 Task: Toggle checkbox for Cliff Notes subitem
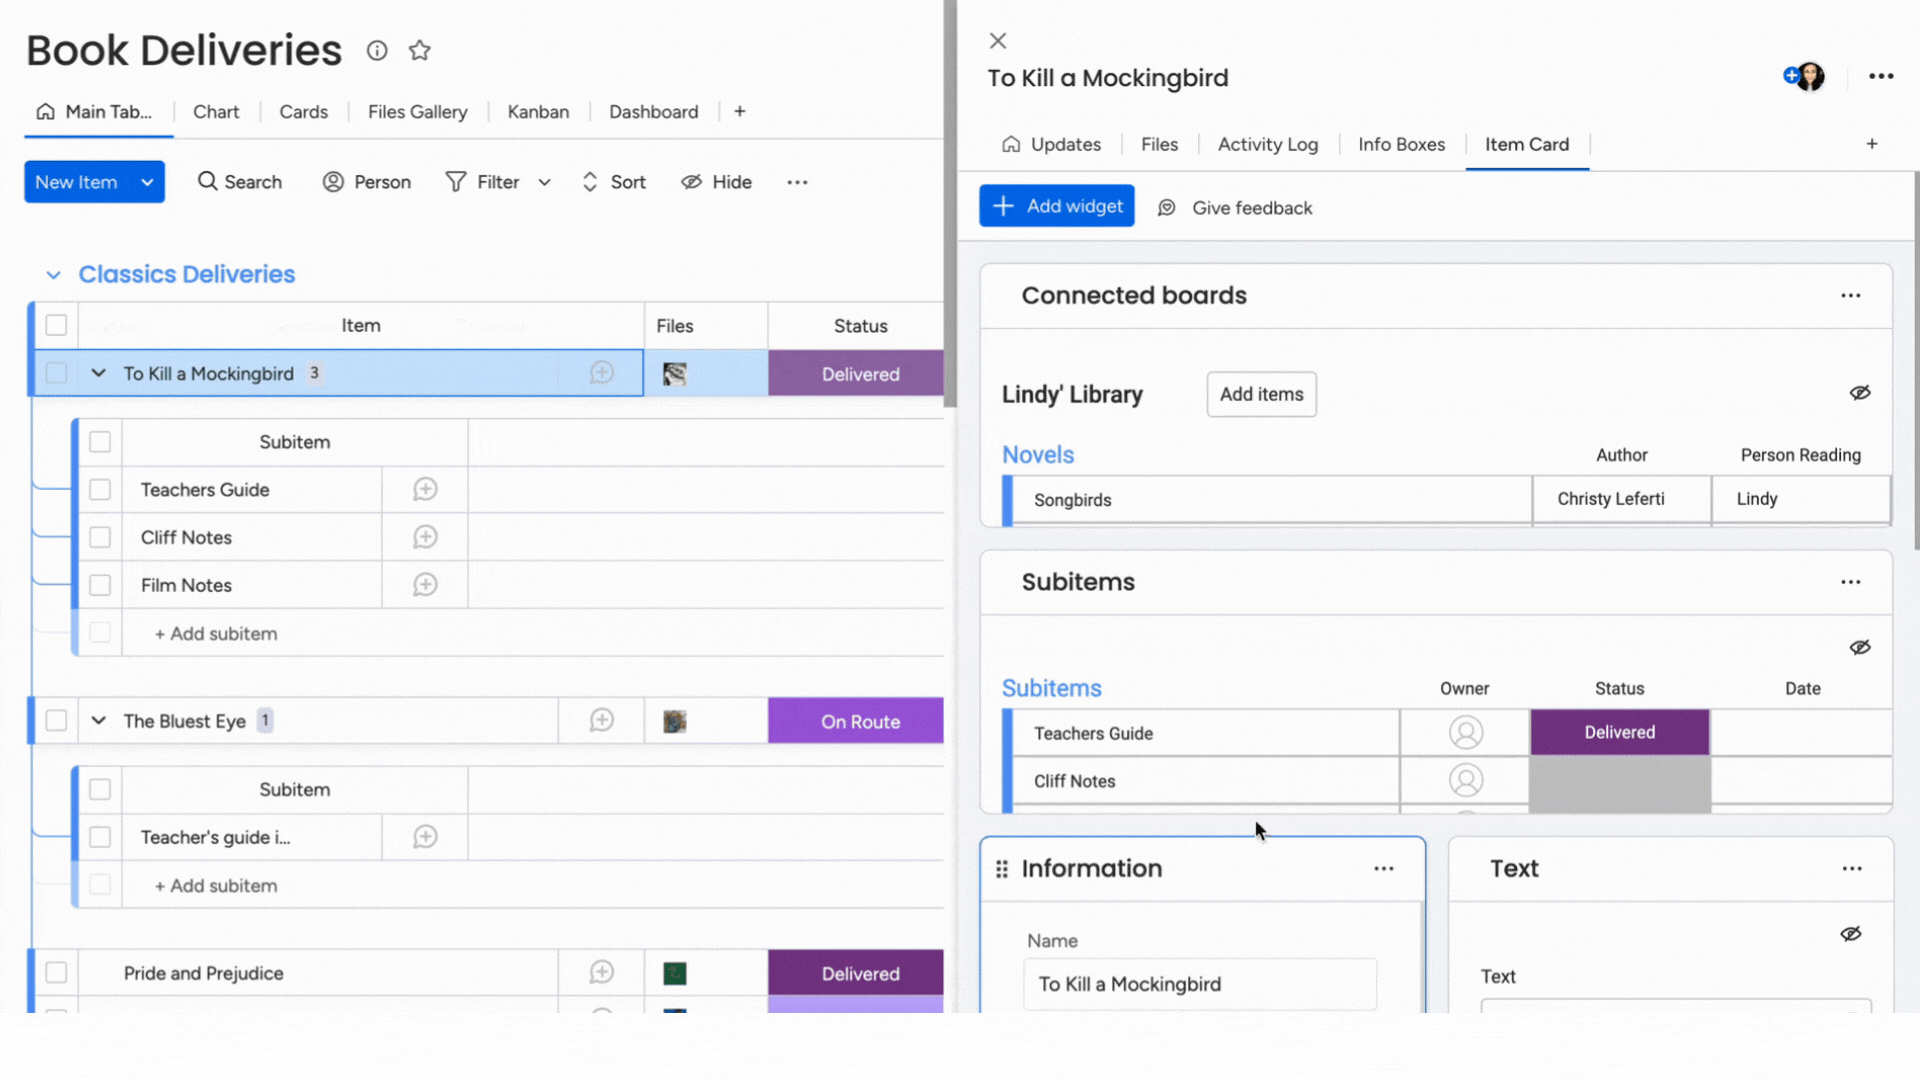pos(99,537)
